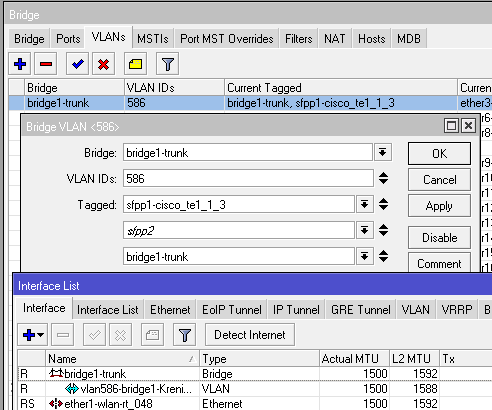Confirm VLAN dialog with OK
Screen dimensions: 492x410
click(439, 154)
